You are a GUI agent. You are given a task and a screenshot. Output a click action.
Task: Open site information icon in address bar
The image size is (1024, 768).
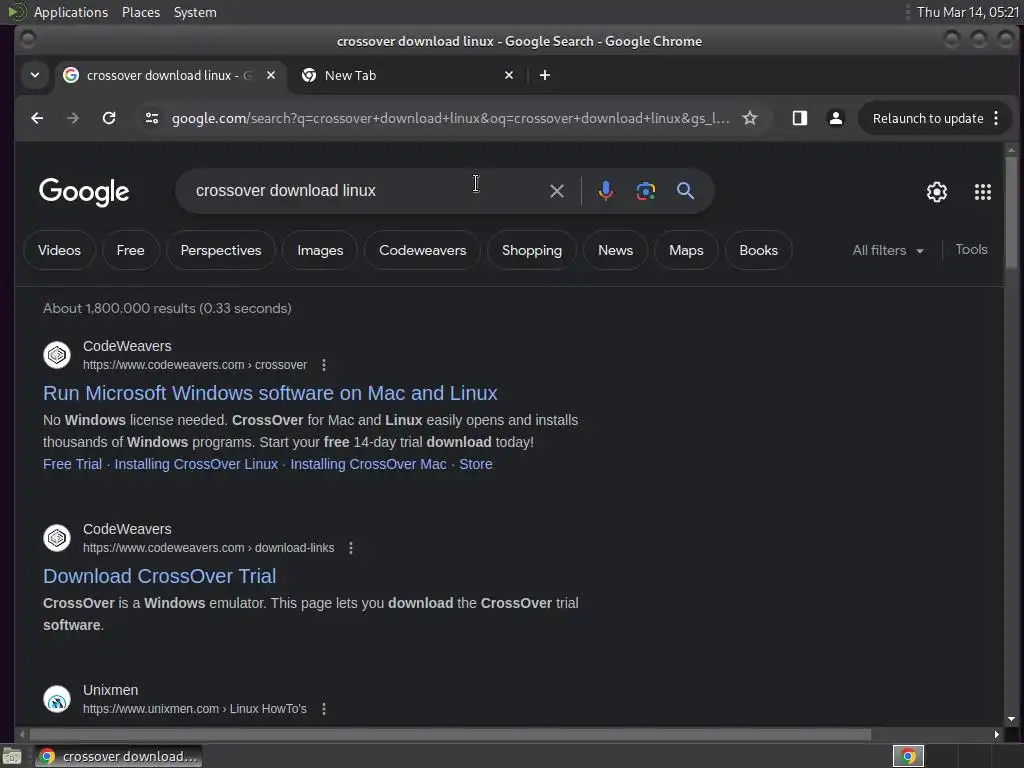pos(152,118)
